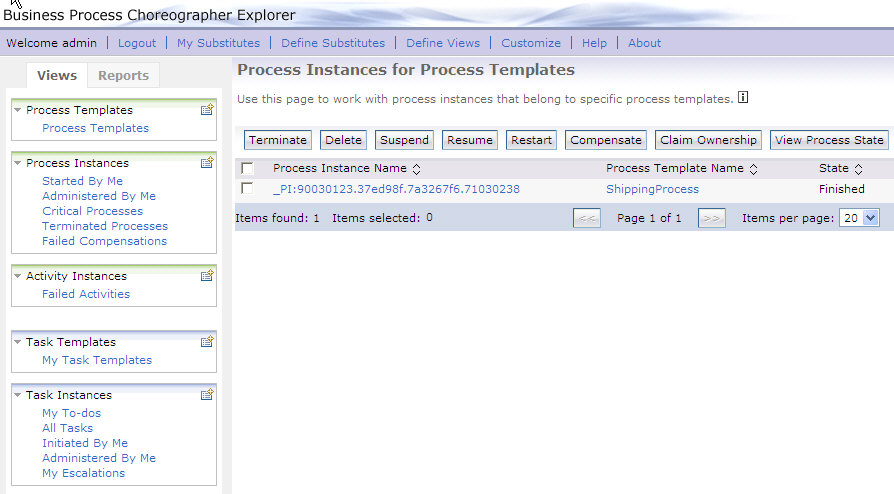
Task: Sort by Process Instance Name arrows
Action: tap(416, 169)
